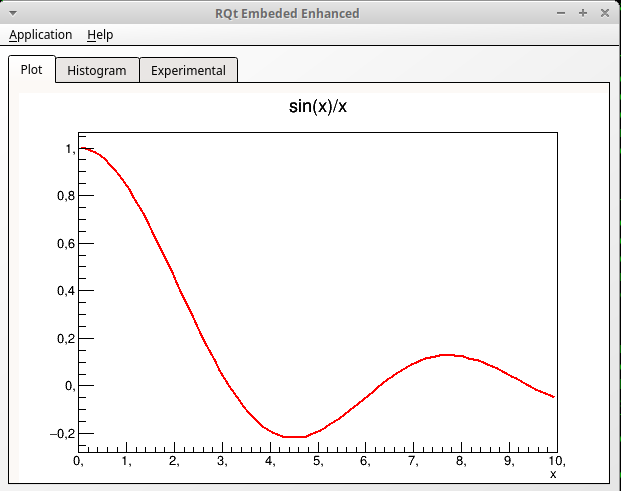
Task: Click the x-axis label 3,
Action: click(x=222, y=461)
